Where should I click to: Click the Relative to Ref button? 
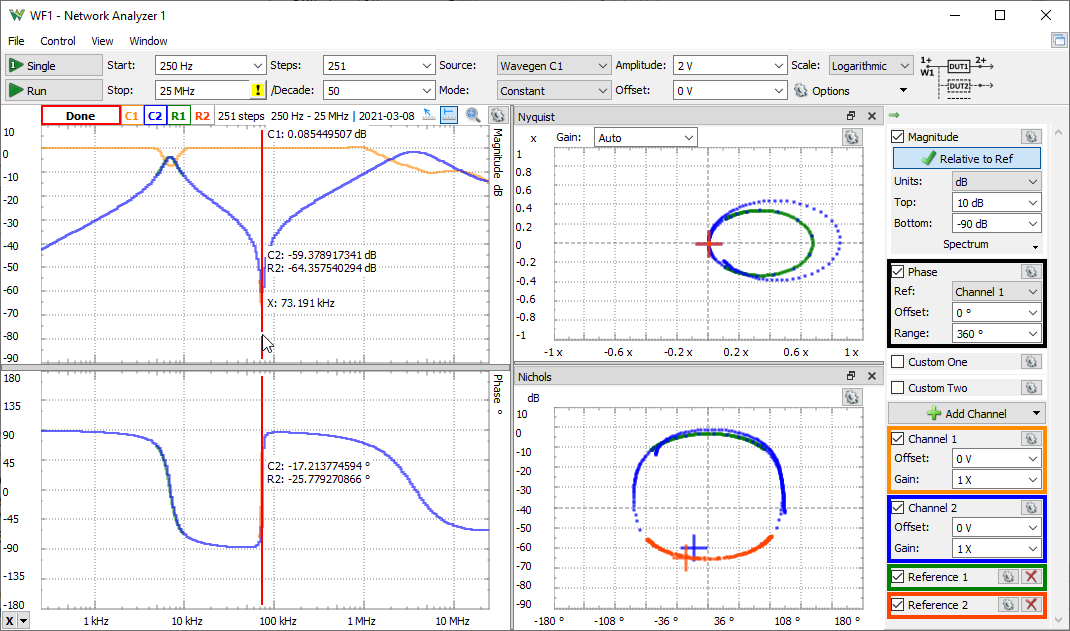coord(966,159)
